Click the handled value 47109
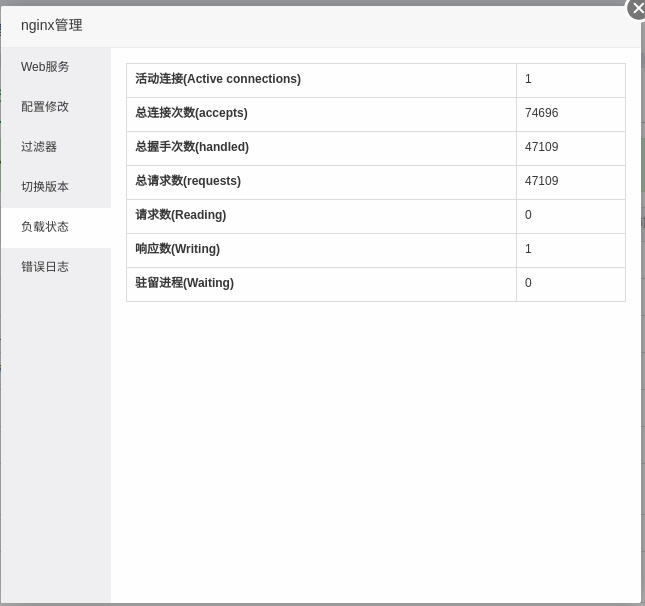Image resolution: width=645 pixels, height=606 pixels. click(x=541, y=147)
